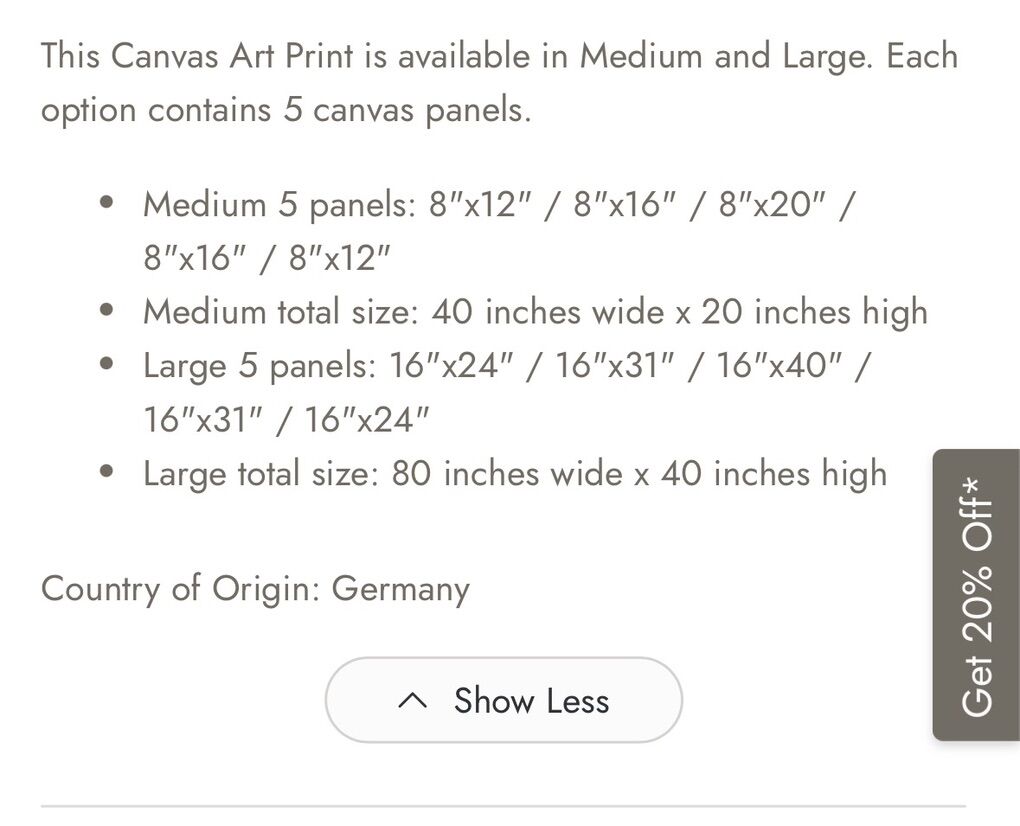Click the "80 inches wide x 40 inches high" text
Image resolution: width=1020 pixels, height=826 pixels.
click(x=639, y=473)
